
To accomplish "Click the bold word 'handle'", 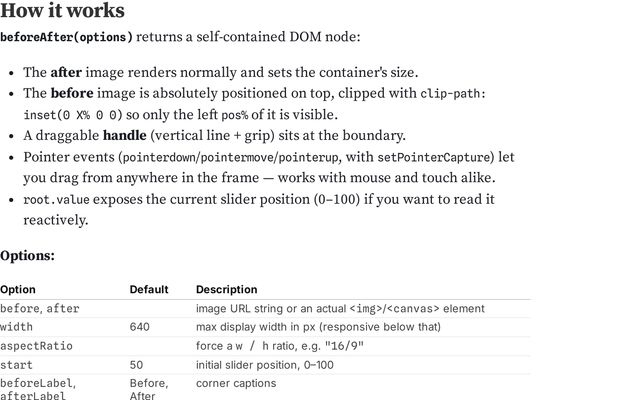I will [x=124, y=136].
